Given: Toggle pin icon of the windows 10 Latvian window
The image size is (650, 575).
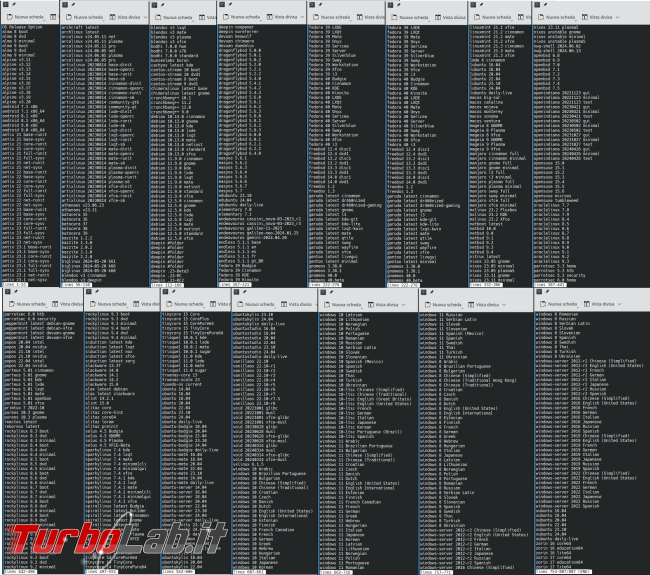Looking at the screenshot, I should [332, 292].
